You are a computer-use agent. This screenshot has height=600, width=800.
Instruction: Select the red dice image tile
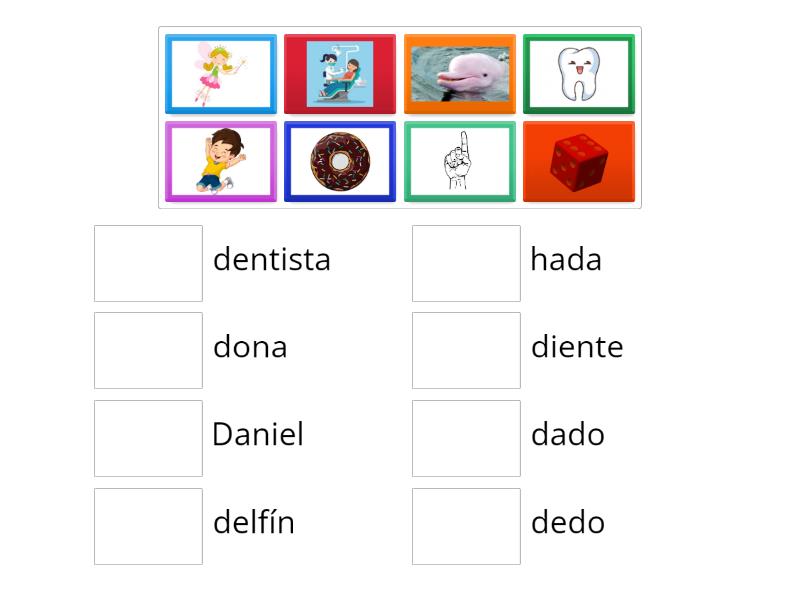click(578, 162)
